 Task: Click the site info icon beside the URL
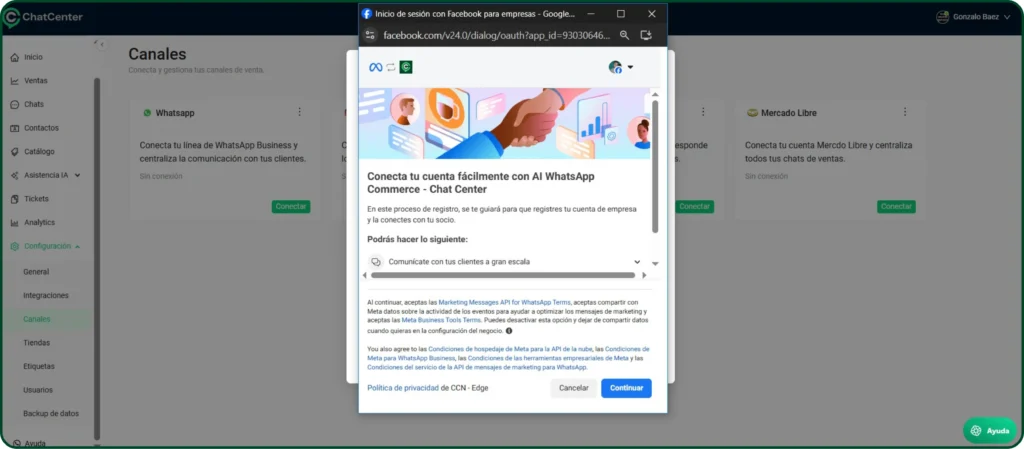click(370, 34)
